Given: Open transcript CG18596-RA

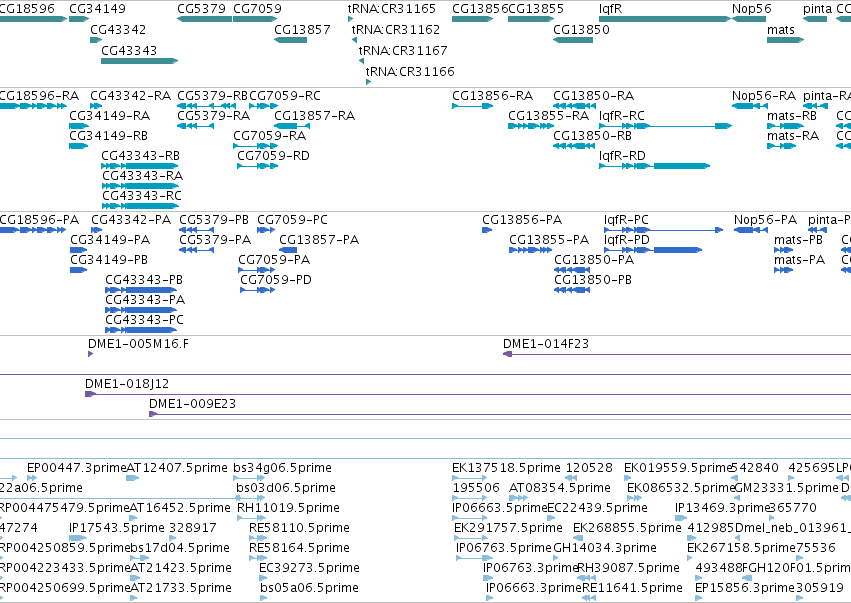Looking at the screenshot, I should [x=34, y=106].
